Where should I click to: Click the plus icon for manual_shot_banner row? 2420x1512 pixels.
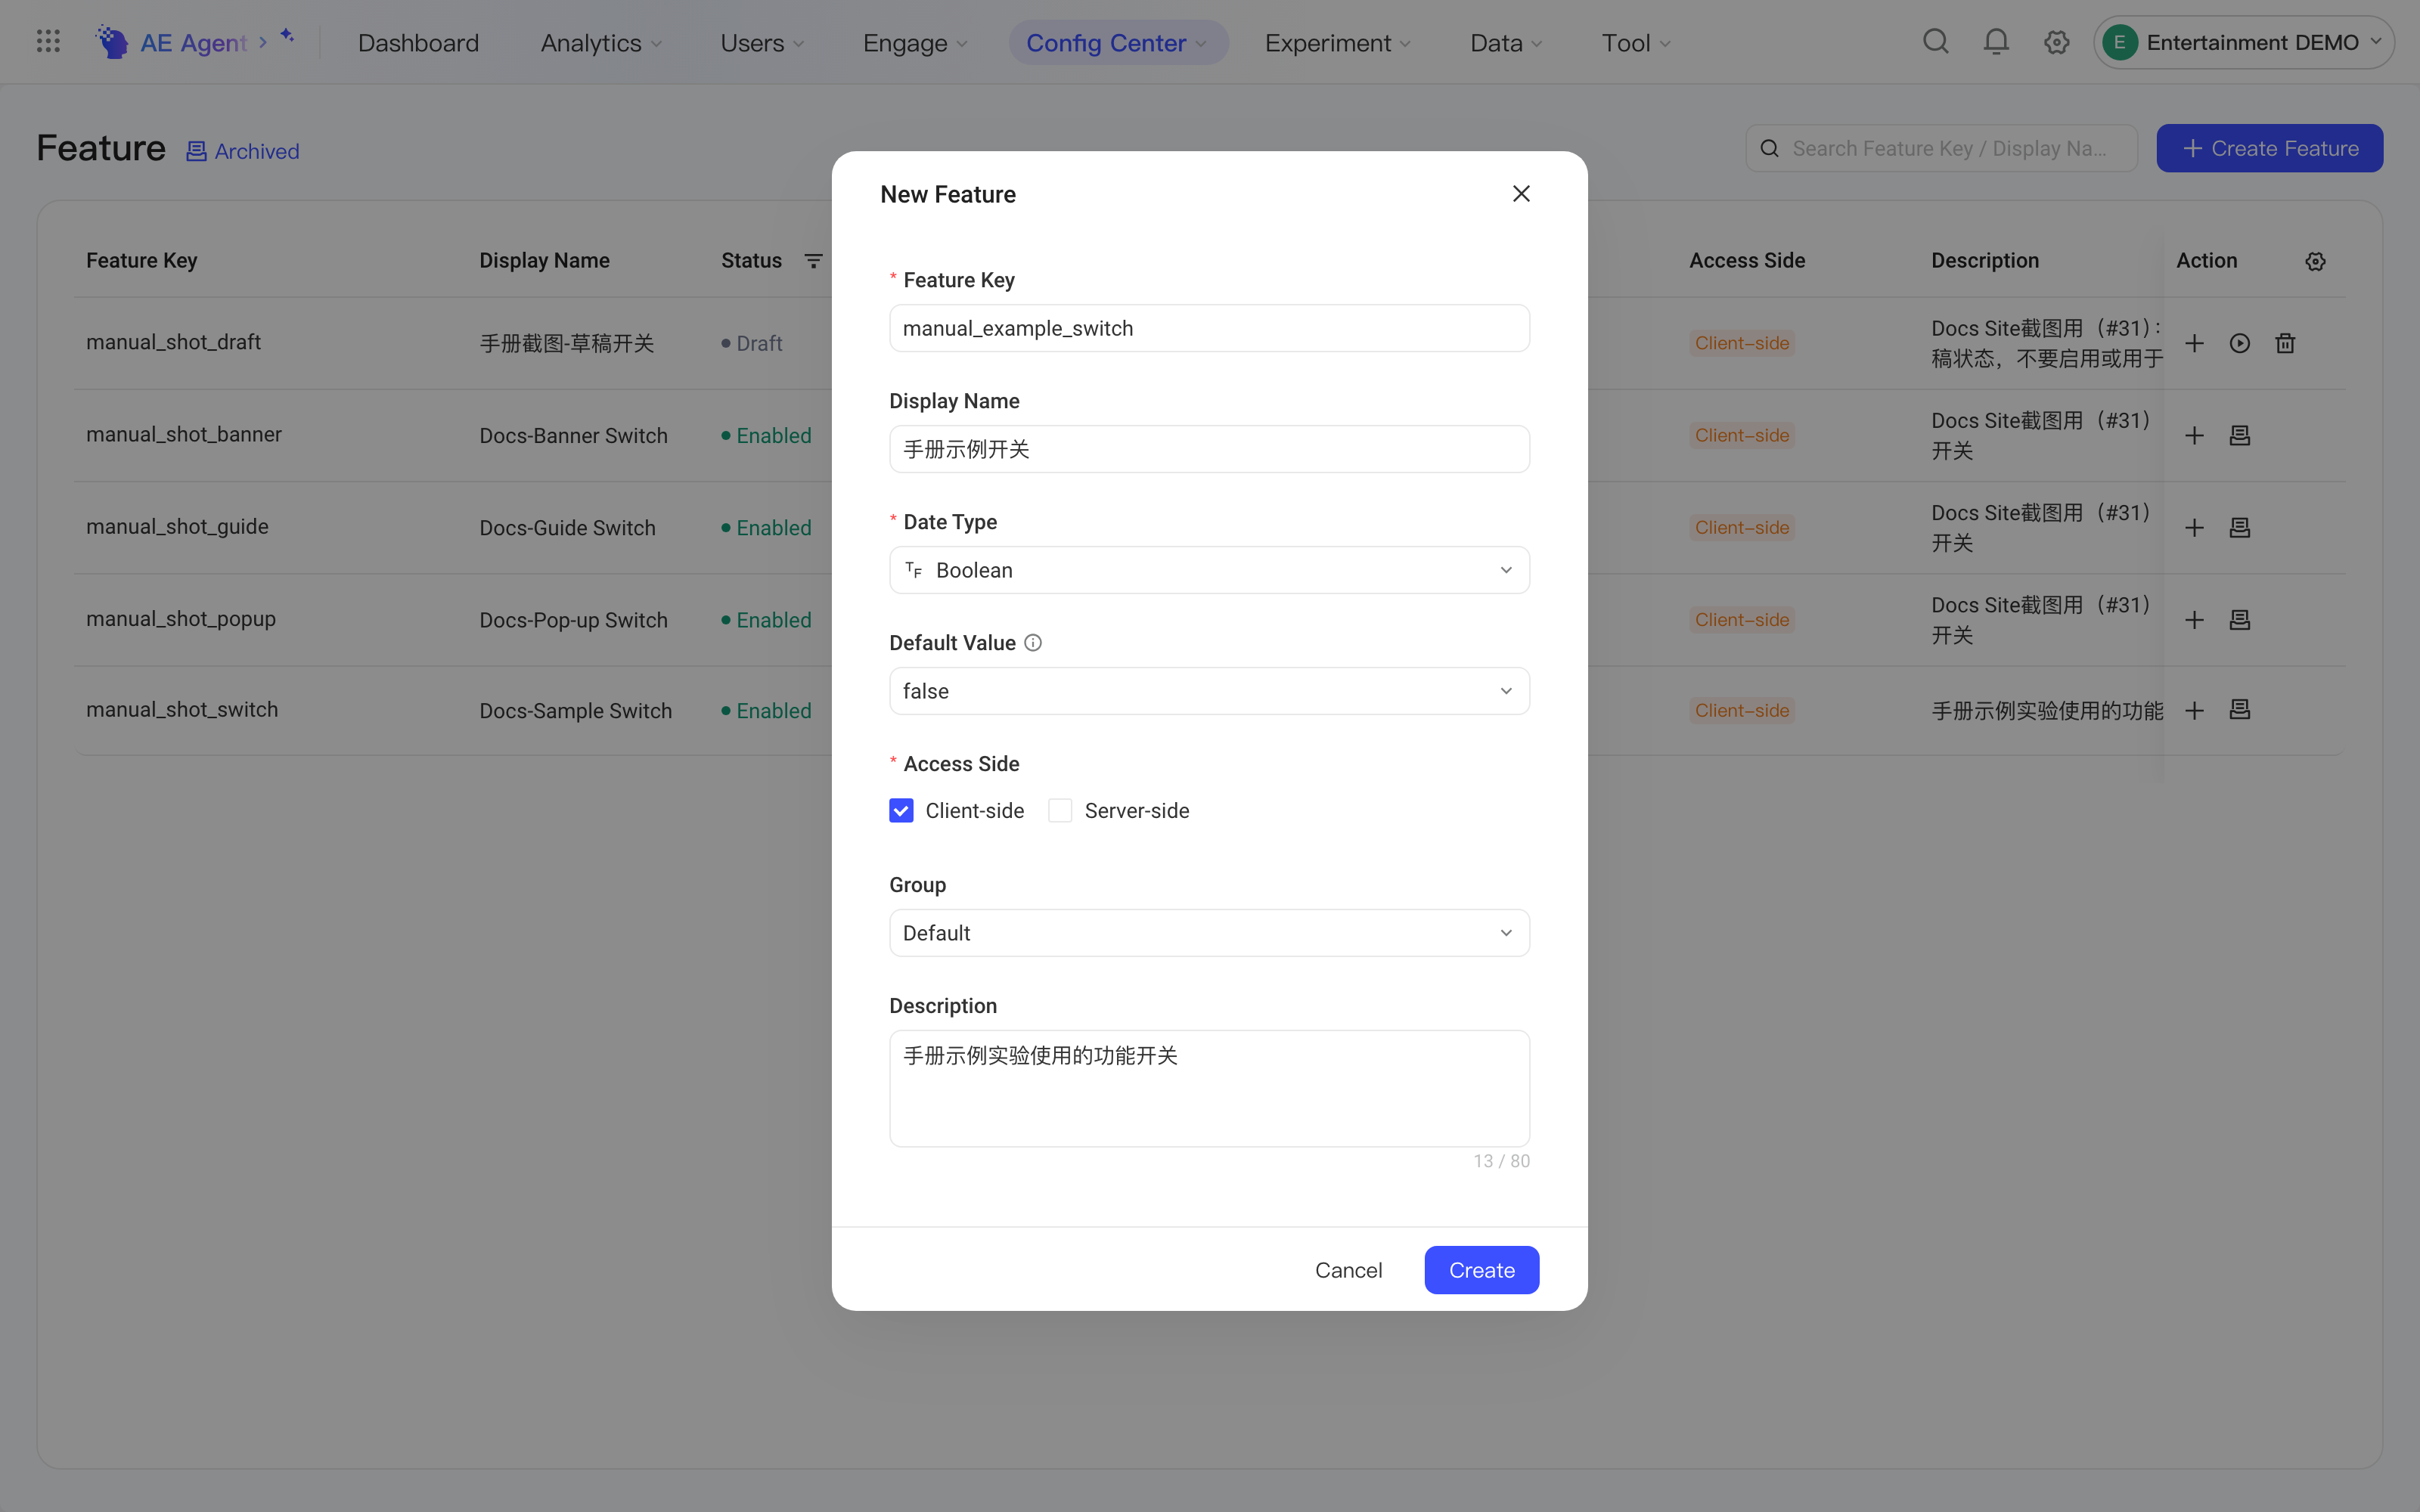(x=2194, y=435)
